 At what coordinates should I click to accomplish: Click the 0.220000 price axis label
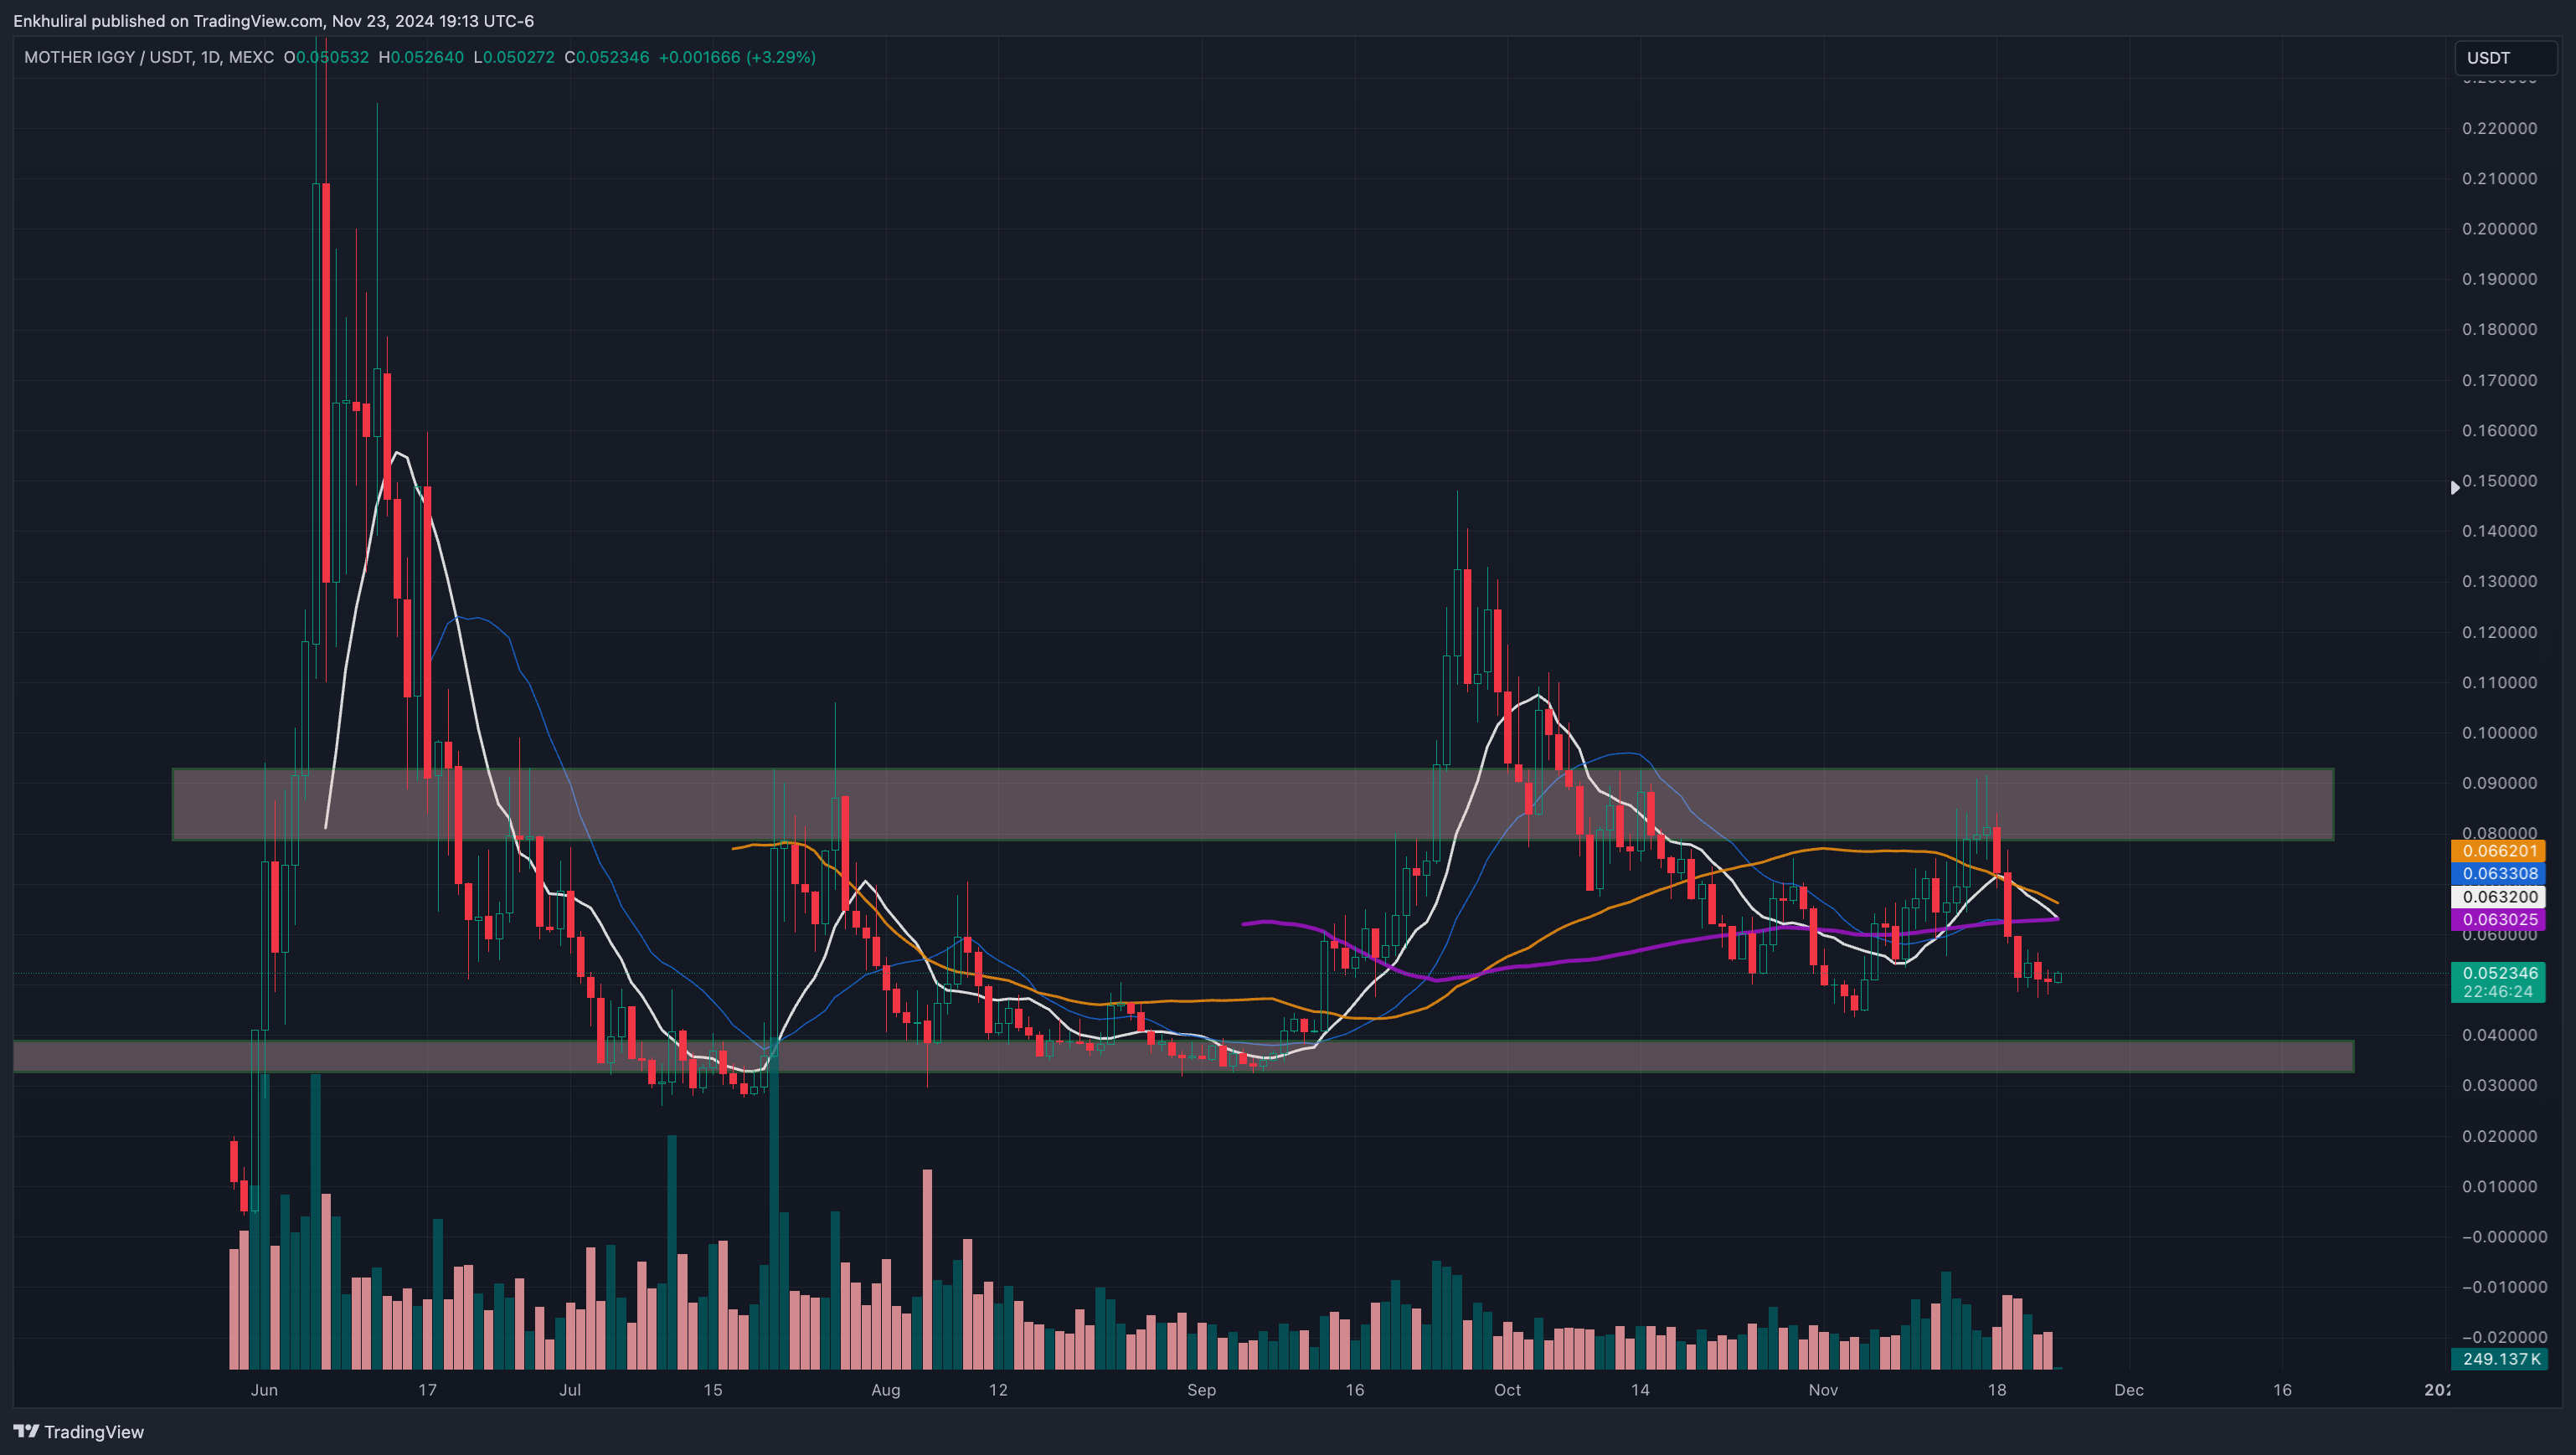tap(2498, 129)
